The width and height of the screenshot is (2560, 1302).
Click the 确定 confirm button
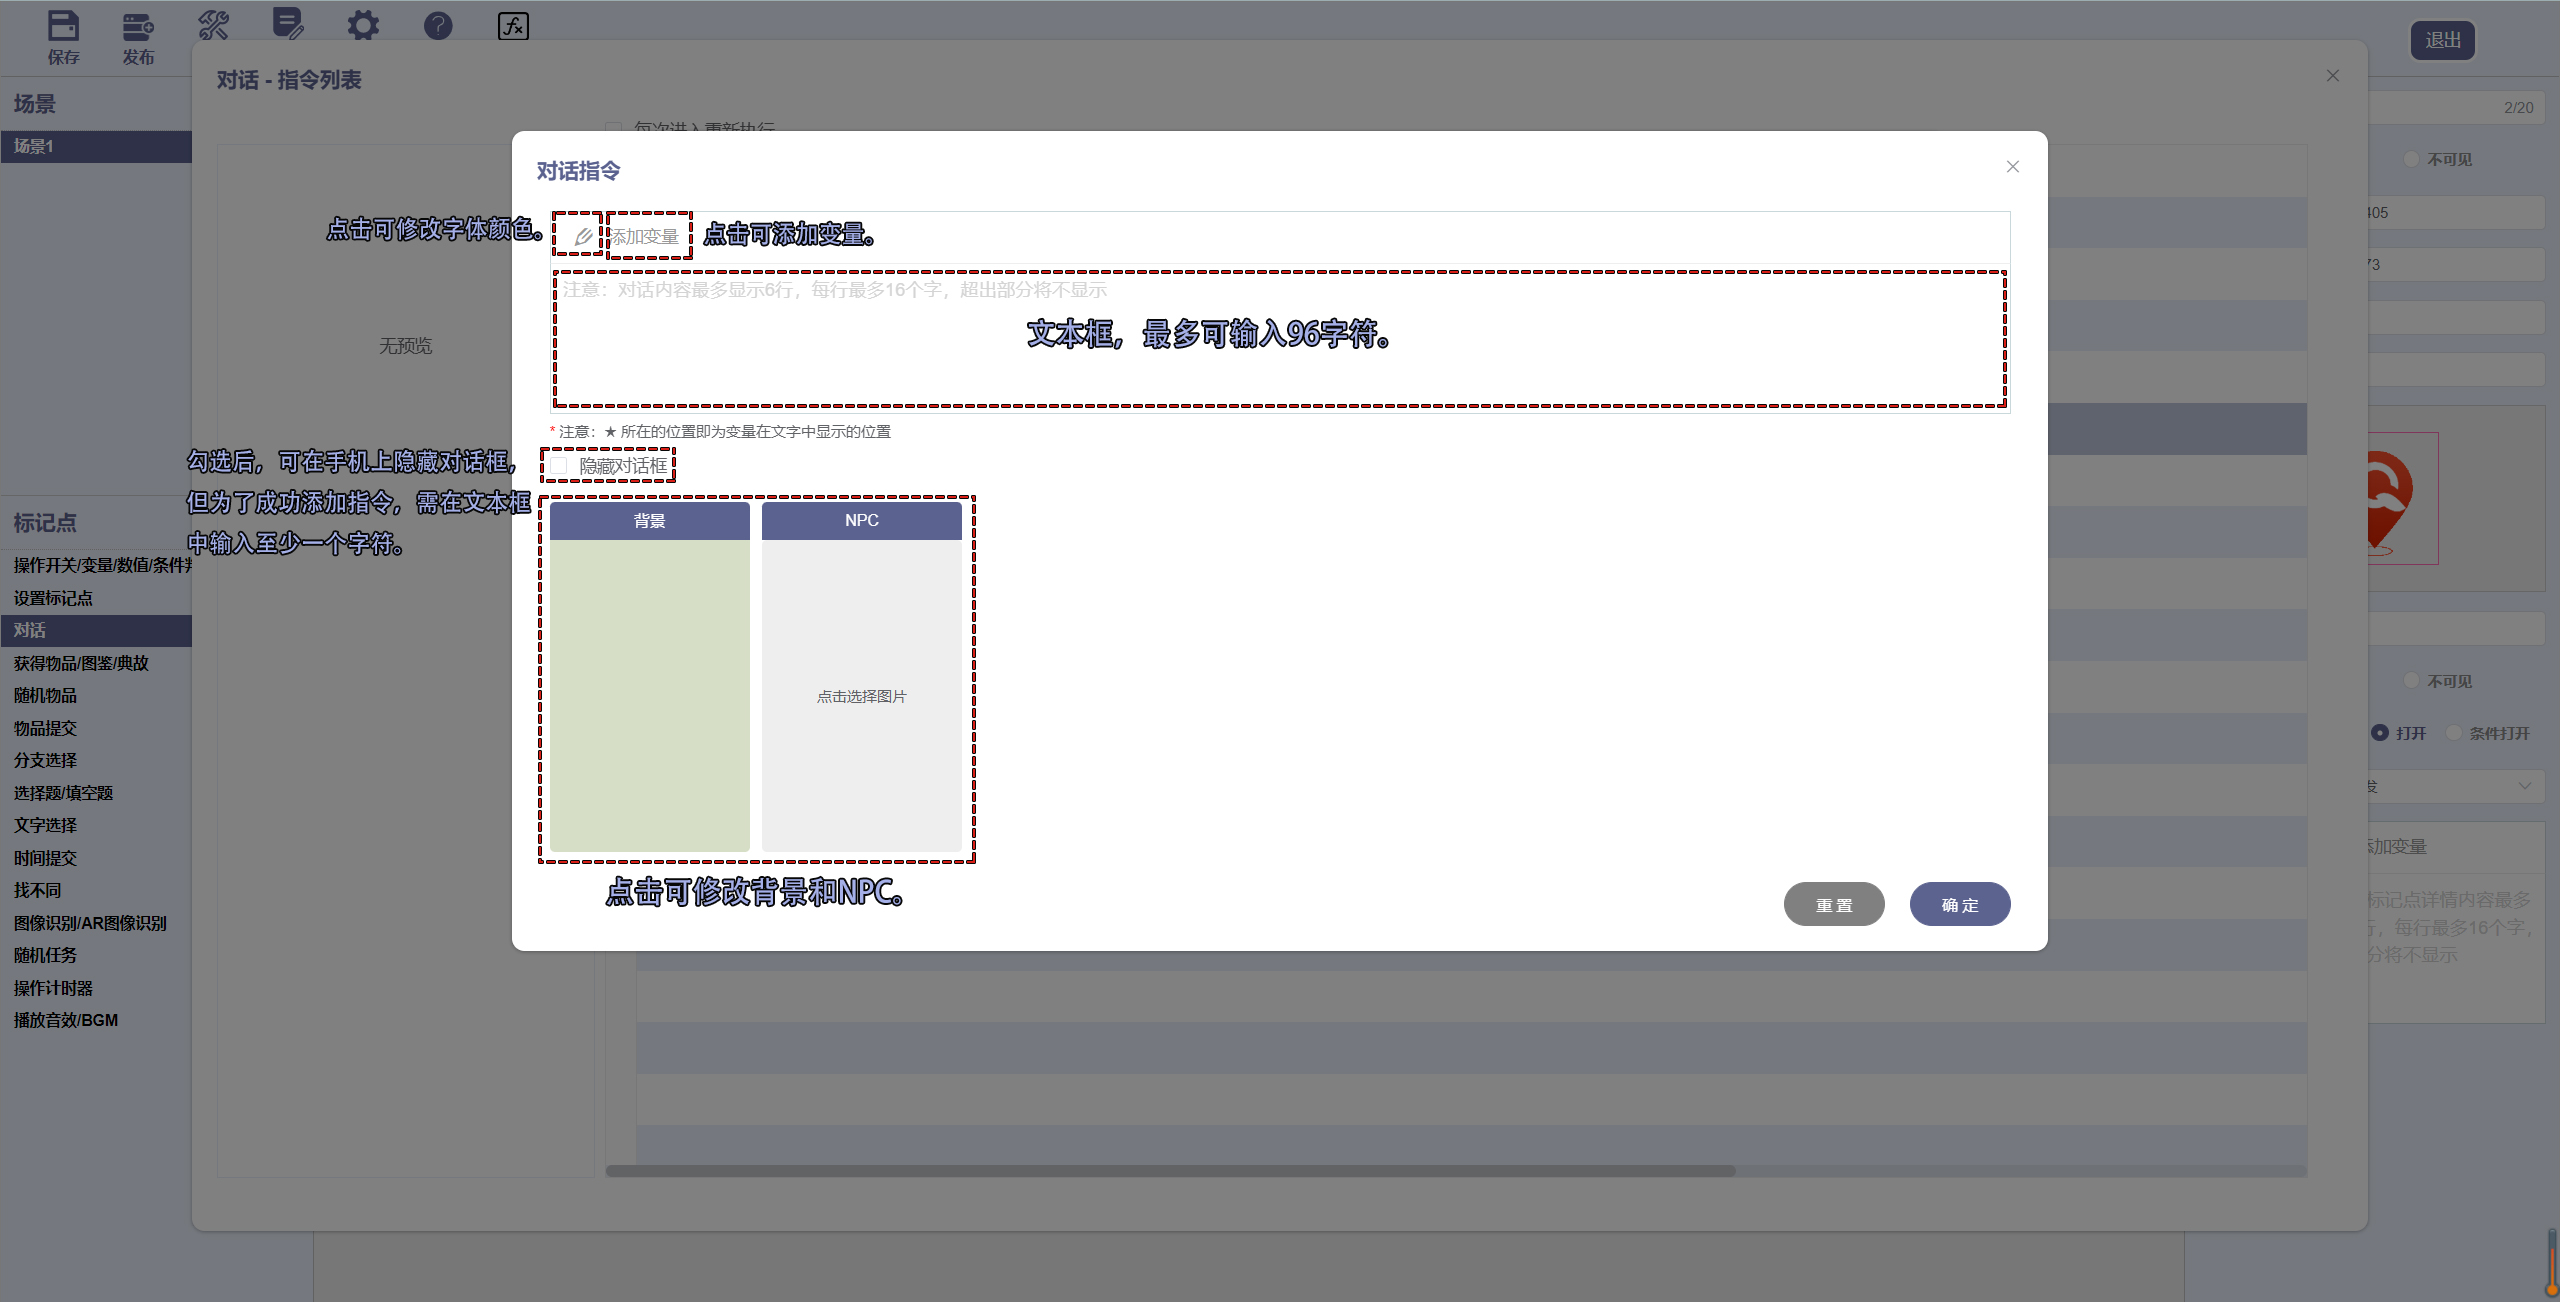1959,904
